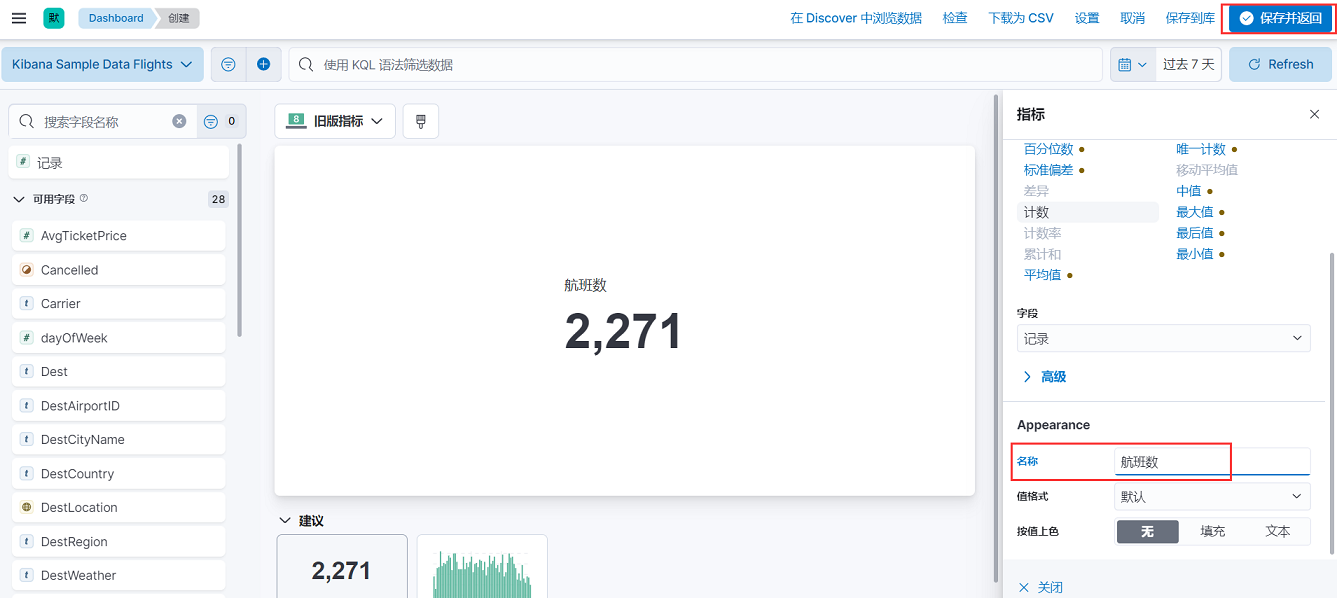
Task: Click the KQL query input field
Action: (696, 64)
